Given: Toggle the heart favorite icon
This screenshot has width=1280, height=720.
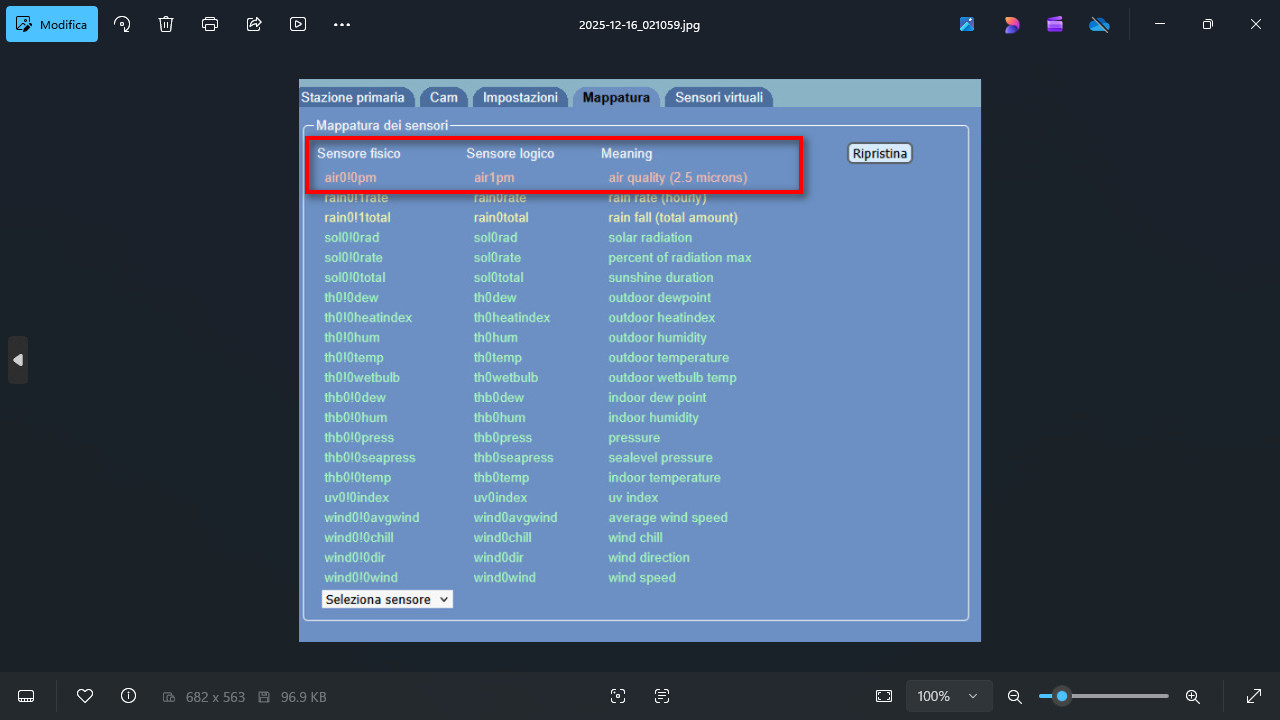Looking at the screenshot, I should tap(85, 696).
